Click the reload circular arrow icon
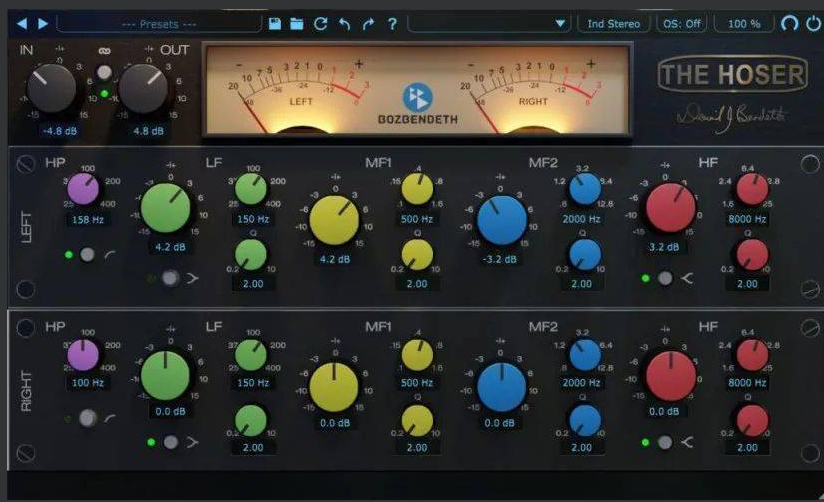 point(321,24)
